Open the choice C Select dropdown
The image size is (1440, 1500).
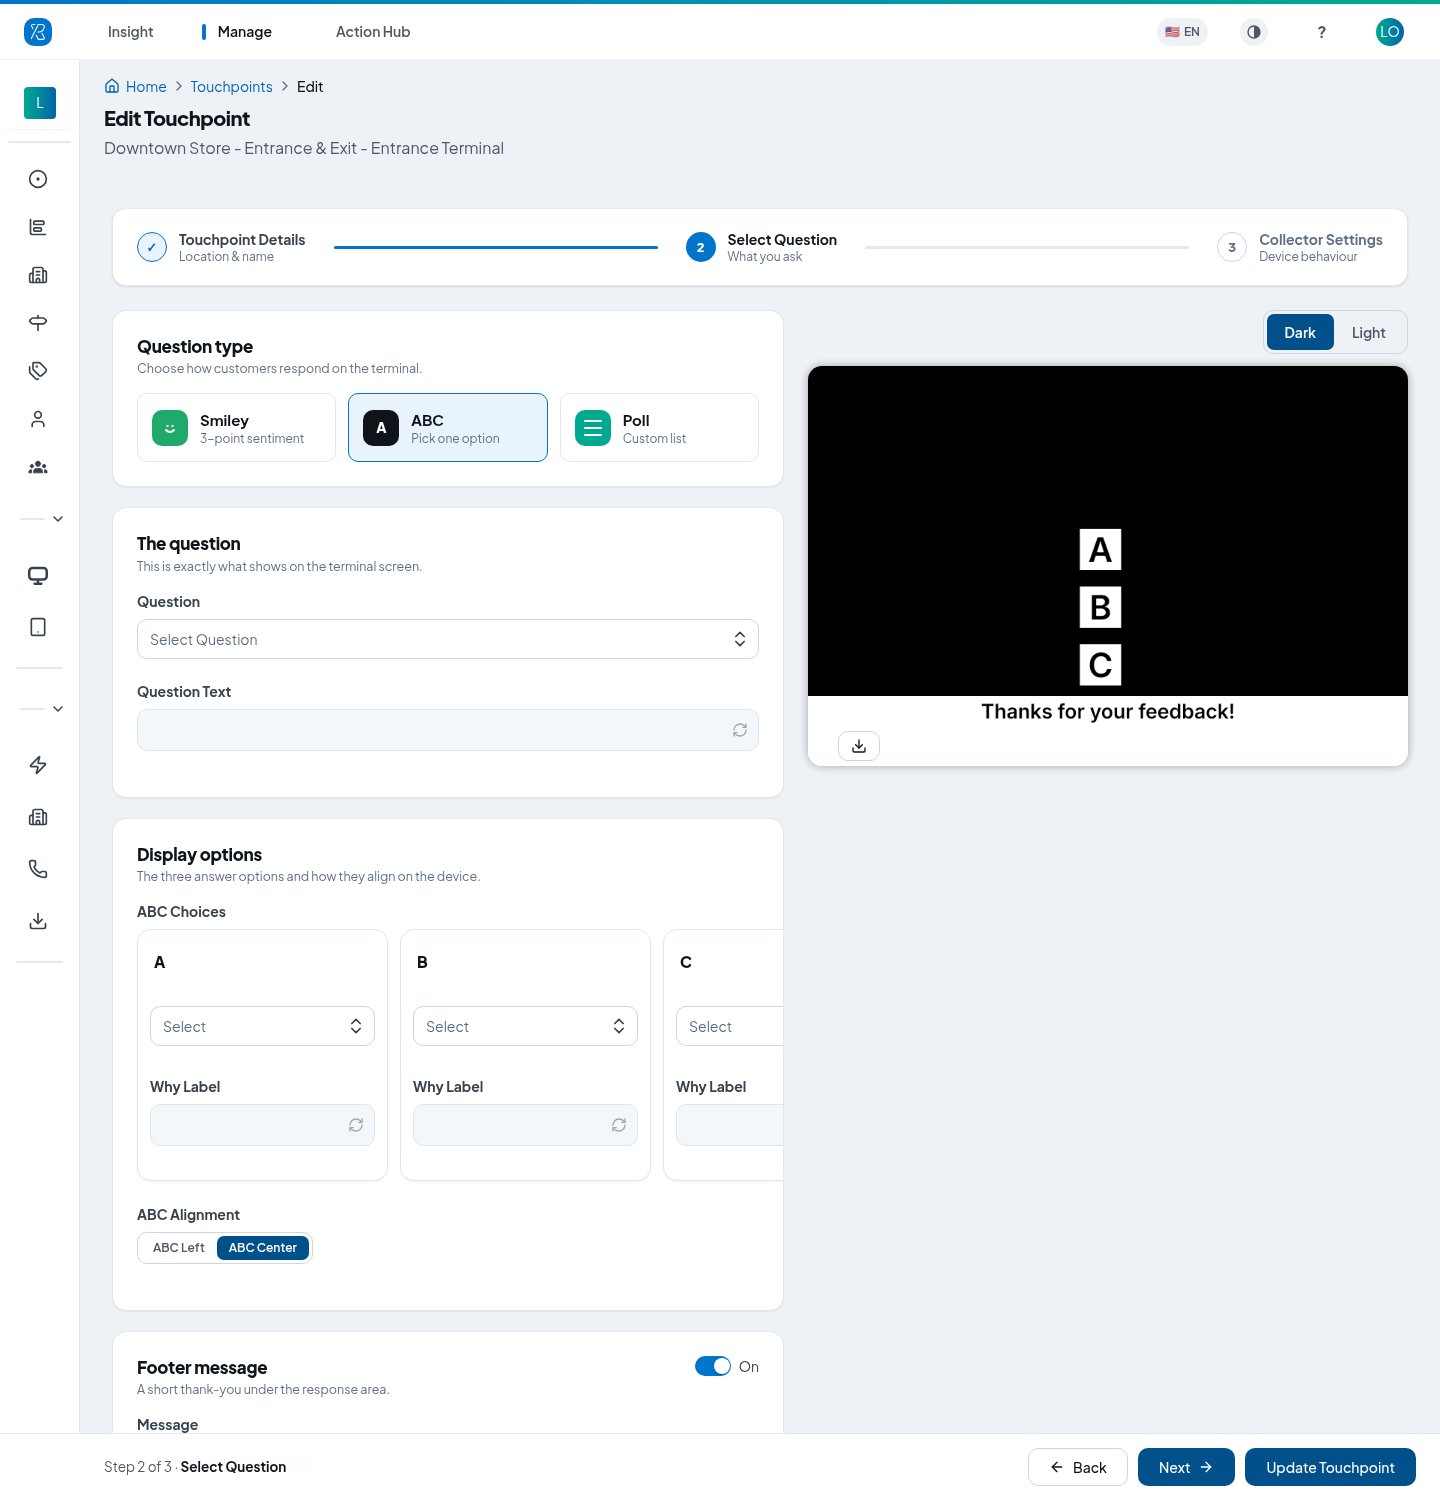tap(730, 1026)
